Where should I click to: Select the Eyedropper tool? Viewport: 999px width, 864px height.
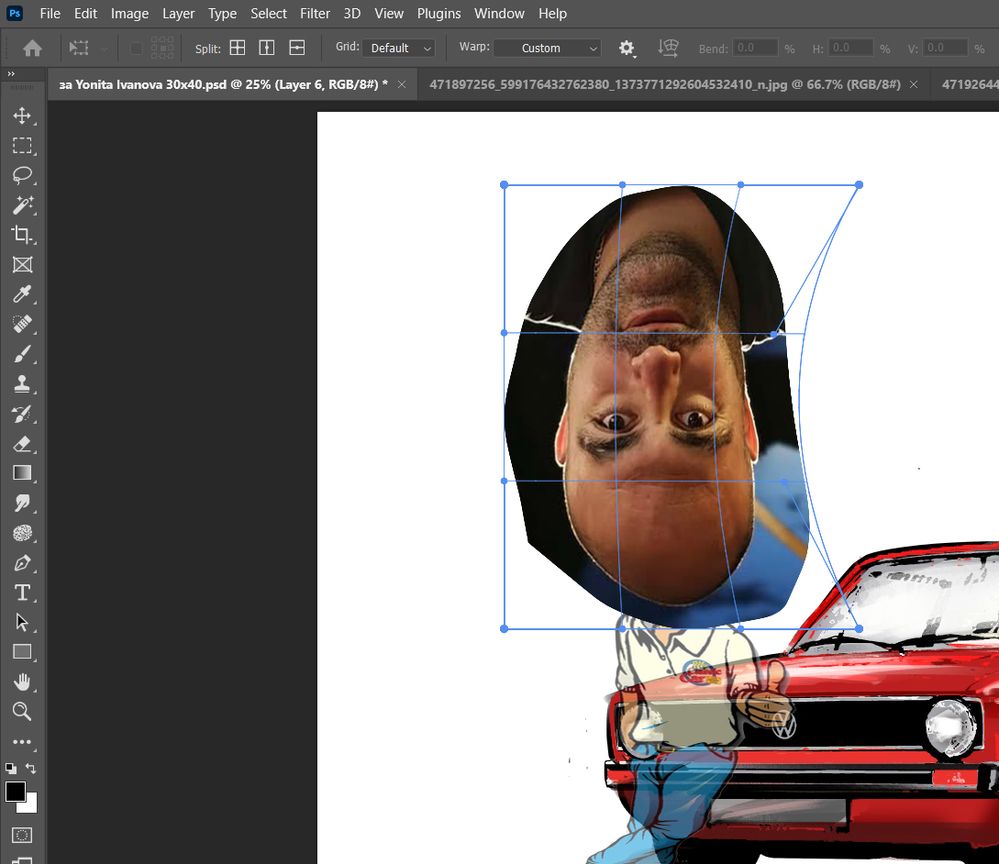pyautogui.click(x=22, y=294)
